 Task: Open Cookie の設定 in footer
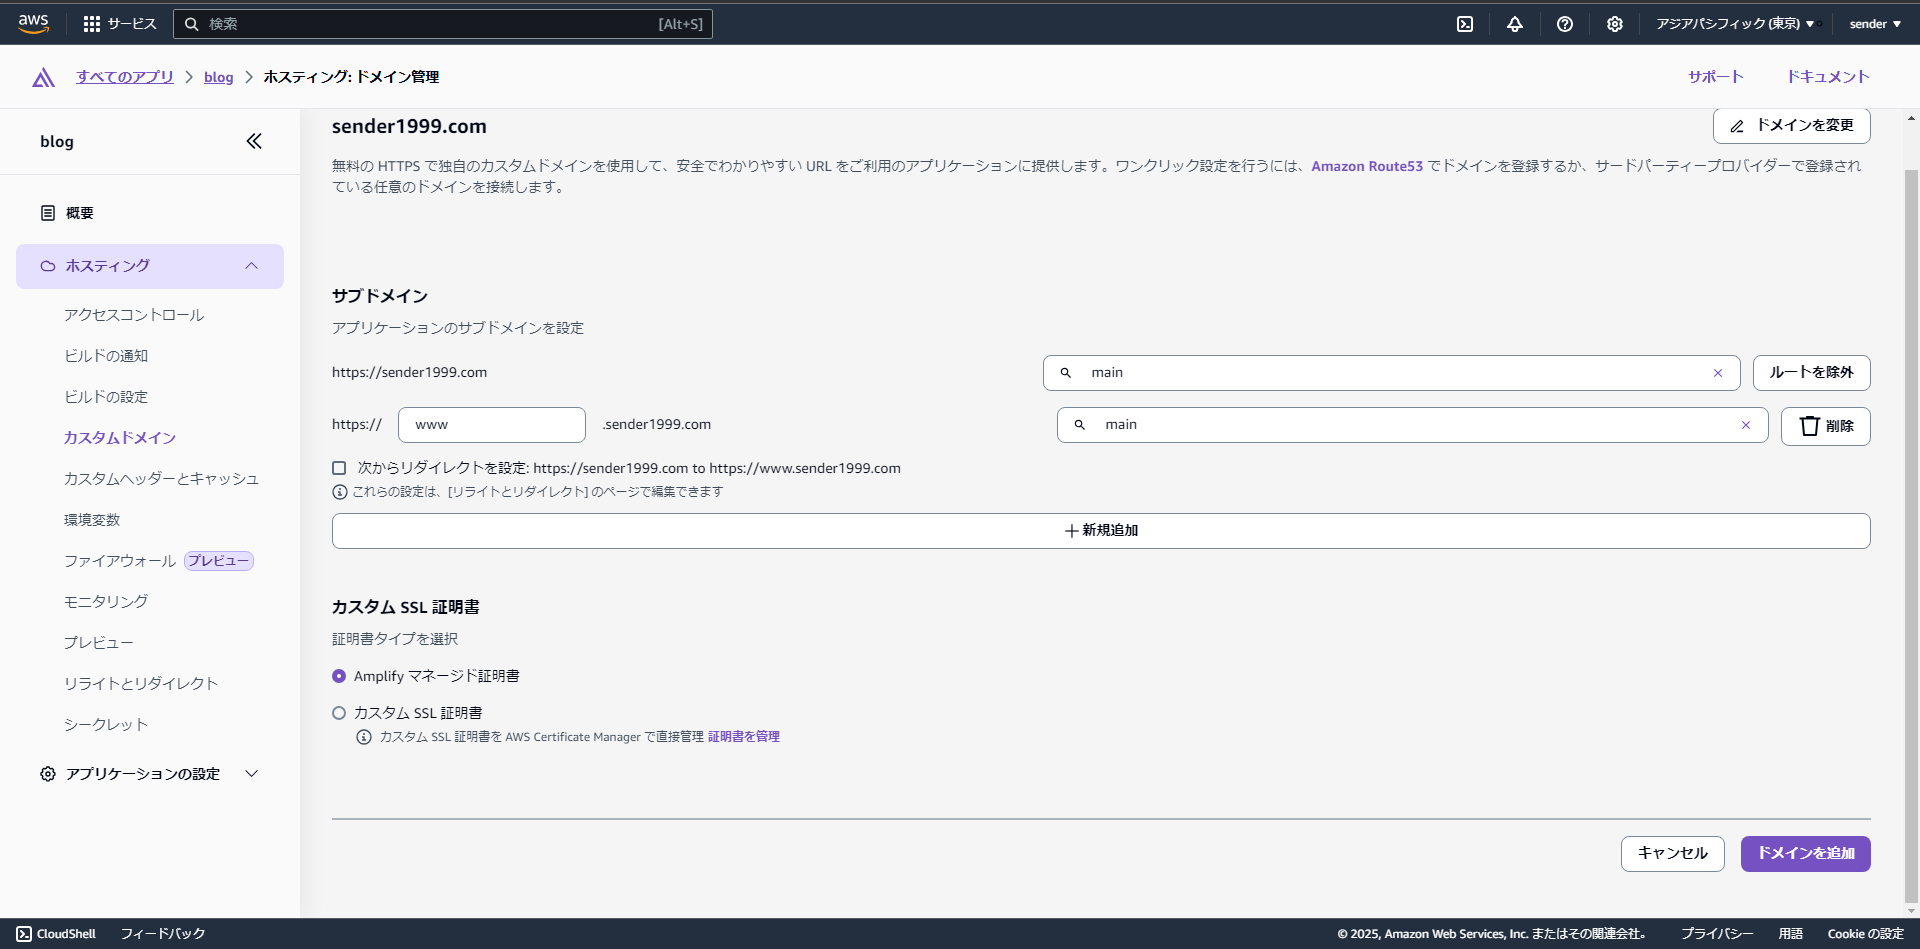(x=1866, y=934)
